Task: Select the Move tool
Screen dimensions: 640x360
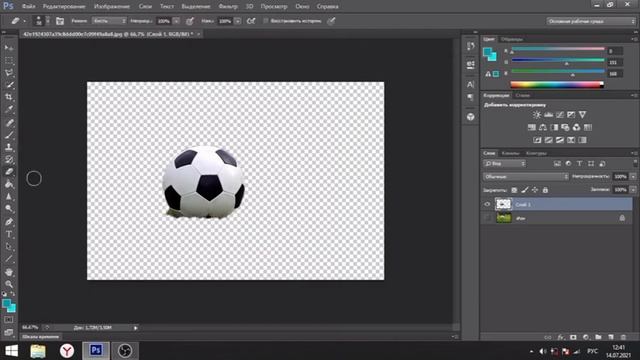Action: point(9,48)
